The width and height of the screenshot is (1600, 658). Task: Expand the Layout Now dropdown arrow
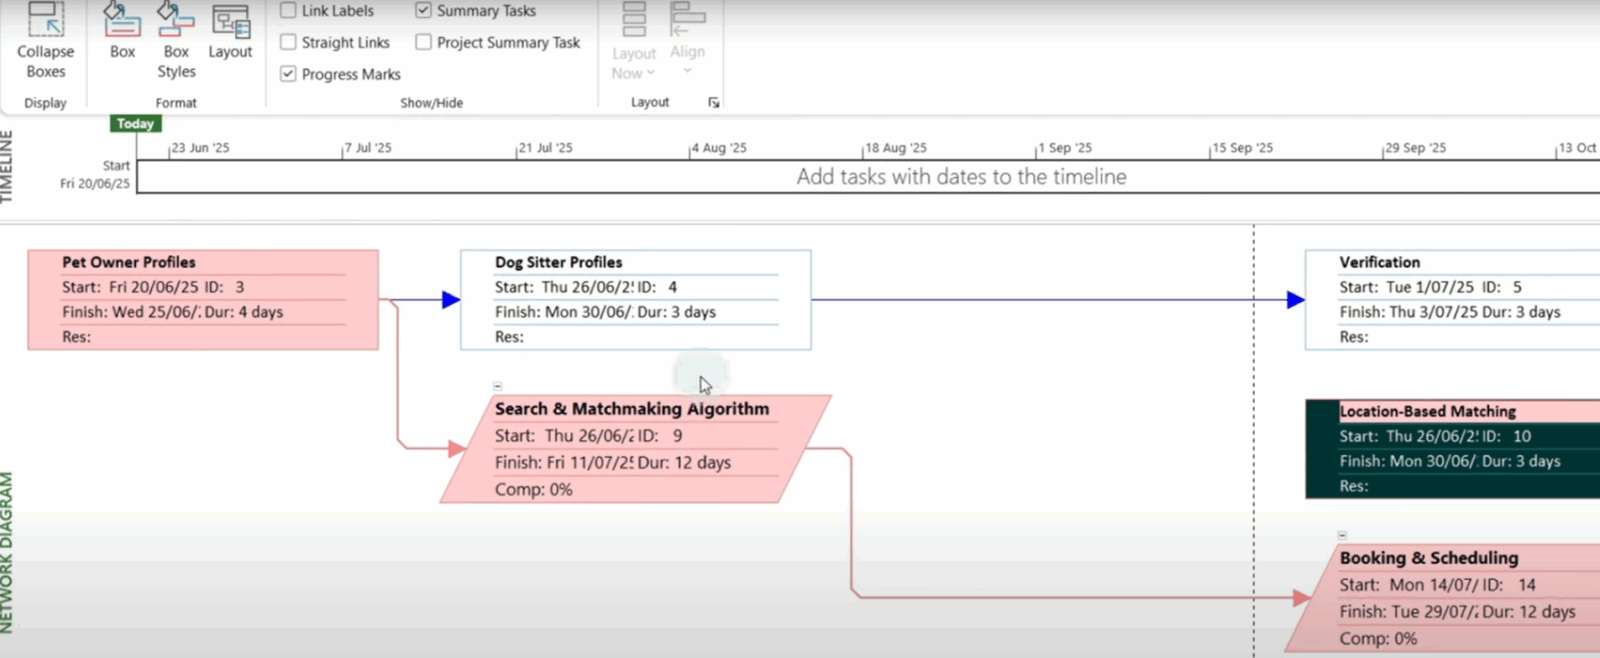pos(650,73)
